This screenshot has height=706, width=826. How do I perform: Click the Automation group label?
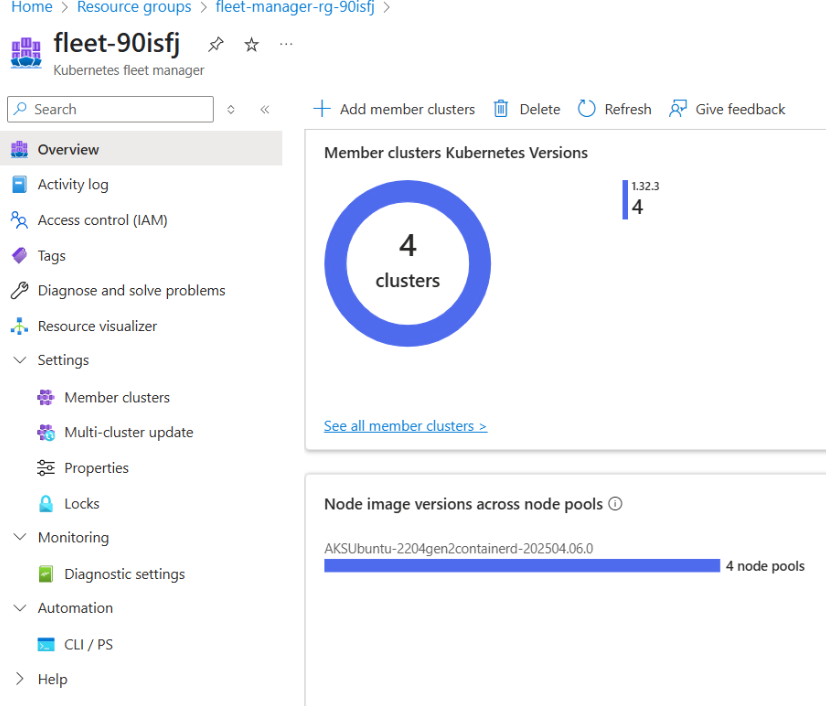pos(75,608)
